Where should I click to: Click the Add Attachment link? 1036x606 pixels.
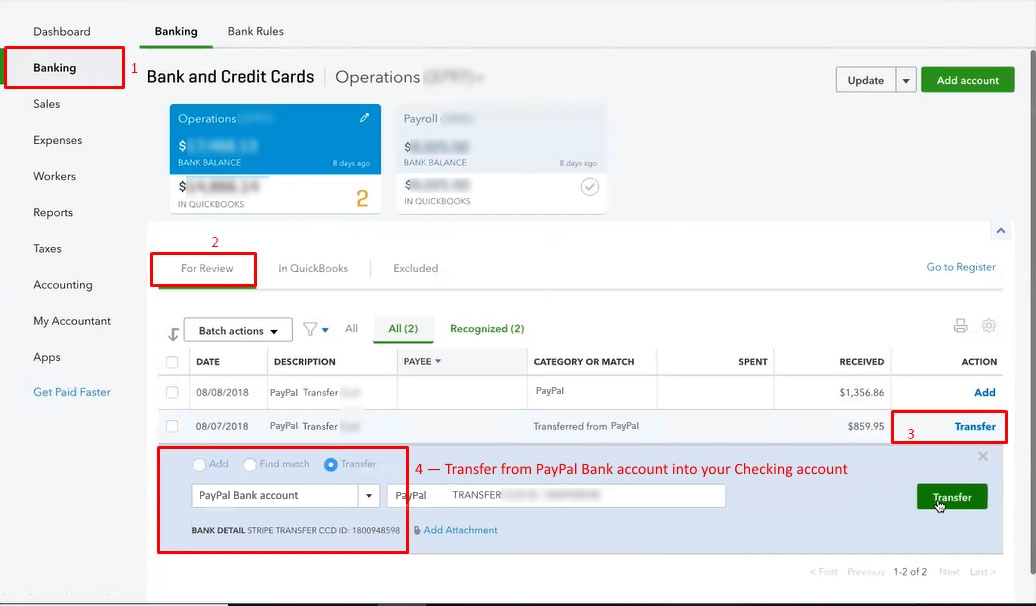(x=460, y=530)
